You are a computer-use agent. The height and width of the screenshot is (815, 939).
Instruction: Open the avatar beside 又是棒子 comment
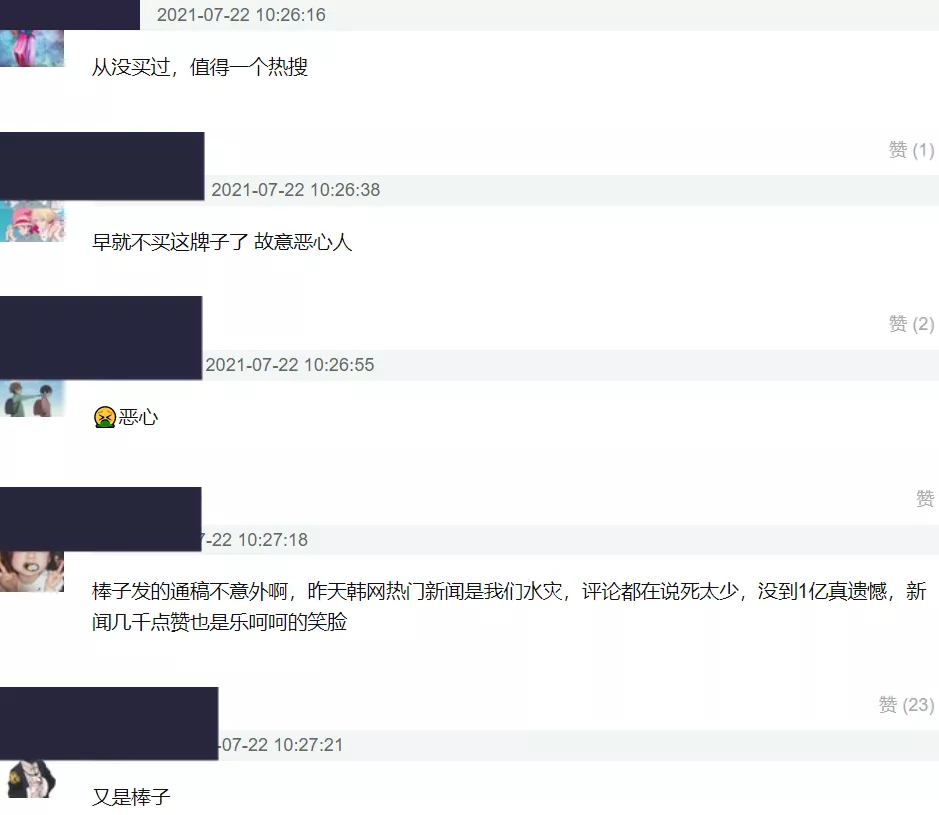click(32, 778)
